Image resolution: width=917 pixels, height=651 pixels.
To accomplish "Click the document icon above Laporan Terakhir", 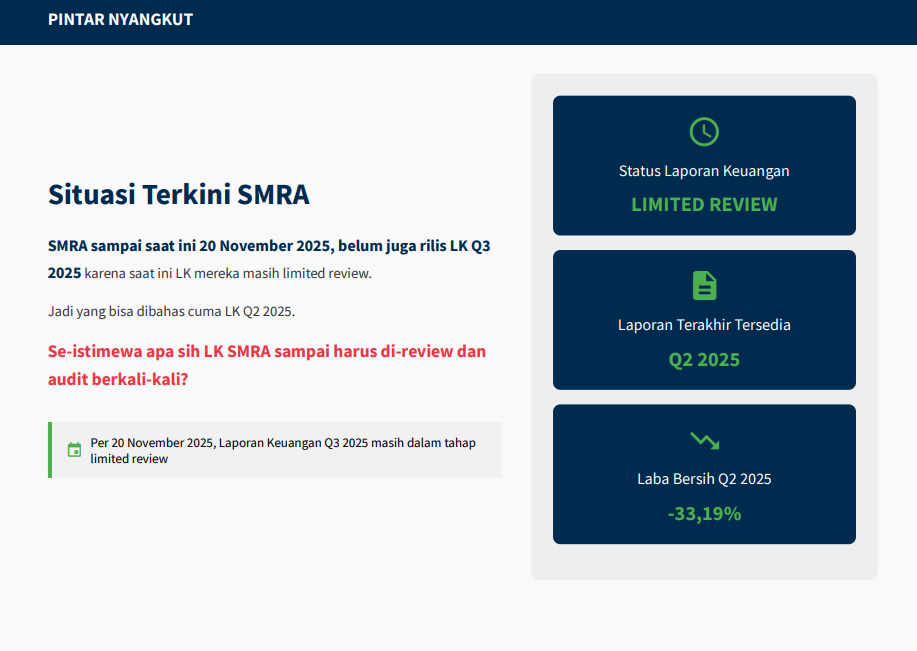I will point(704,285).
